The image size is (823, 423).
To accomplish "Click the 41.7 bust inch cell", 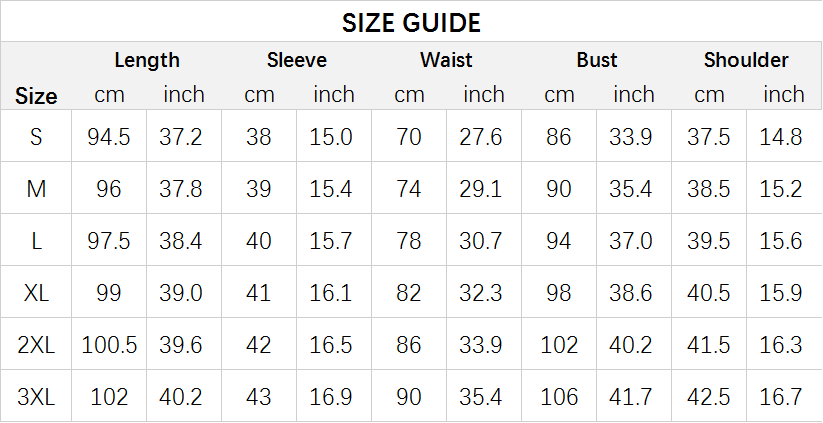I will tap(630, 397).
